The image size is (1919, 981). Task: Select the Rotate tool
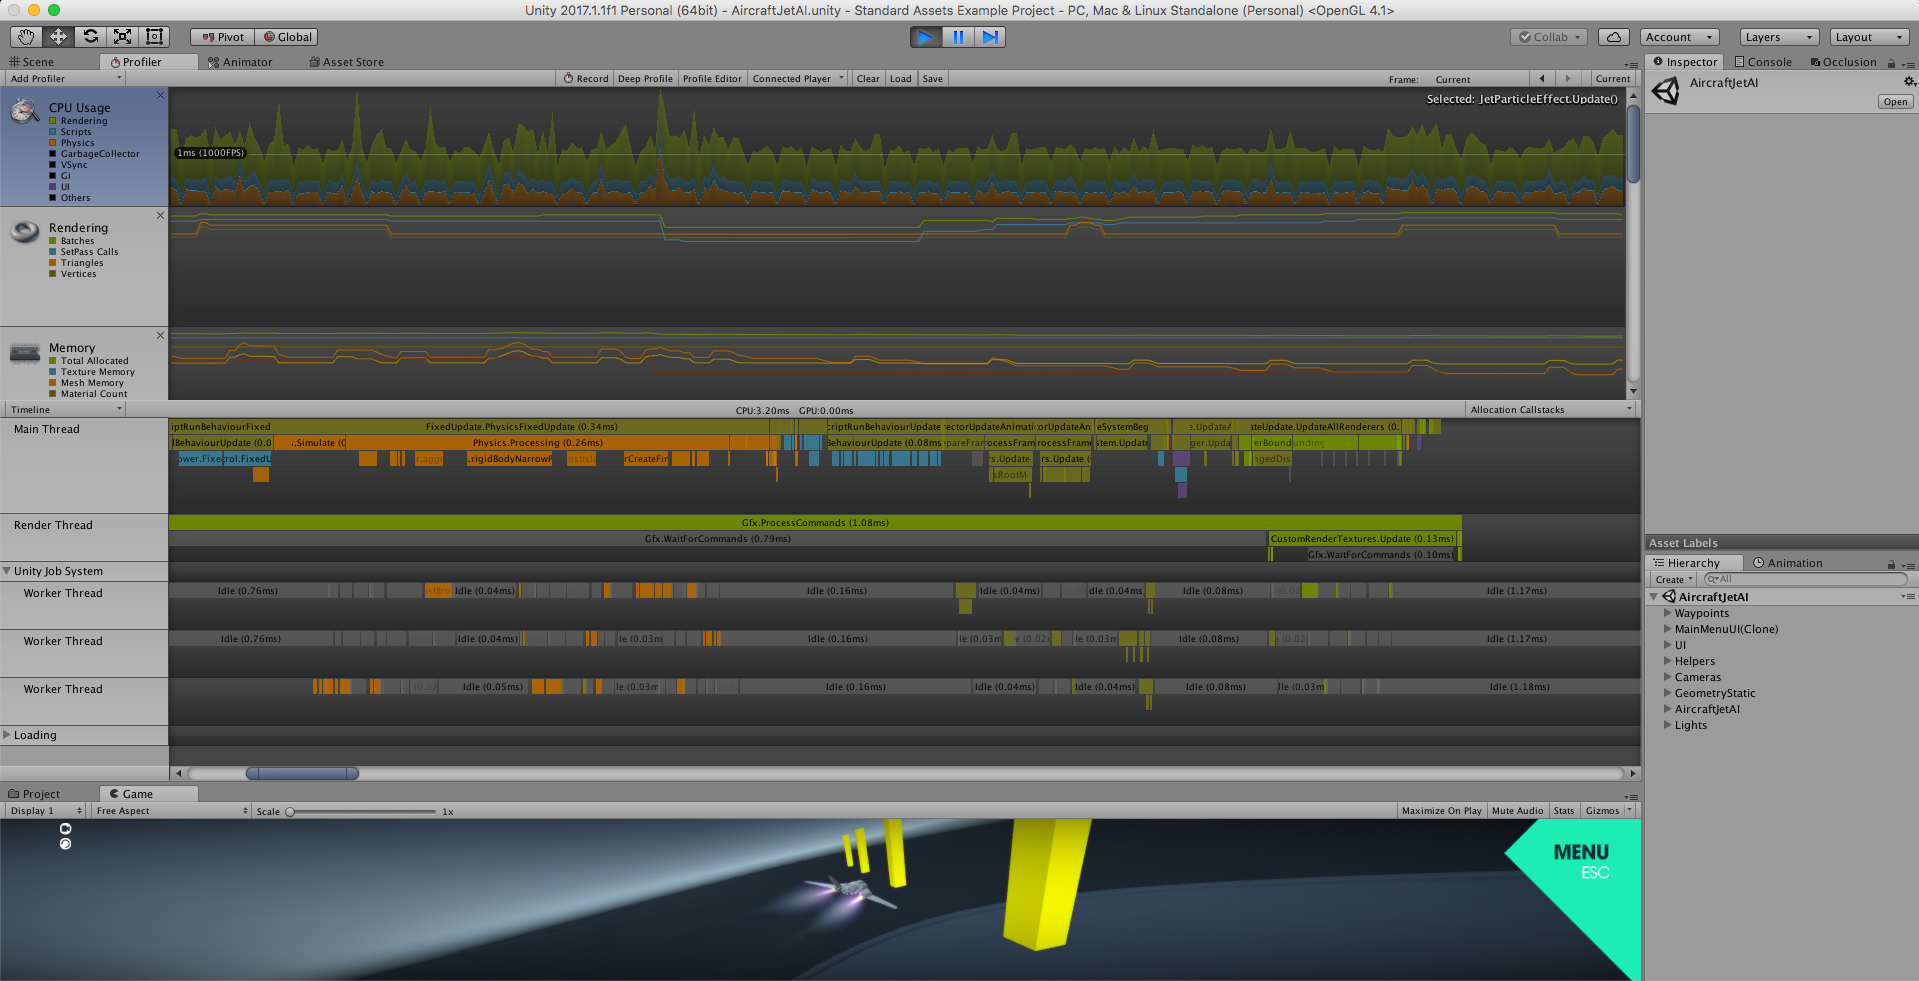tap(91, 37)
